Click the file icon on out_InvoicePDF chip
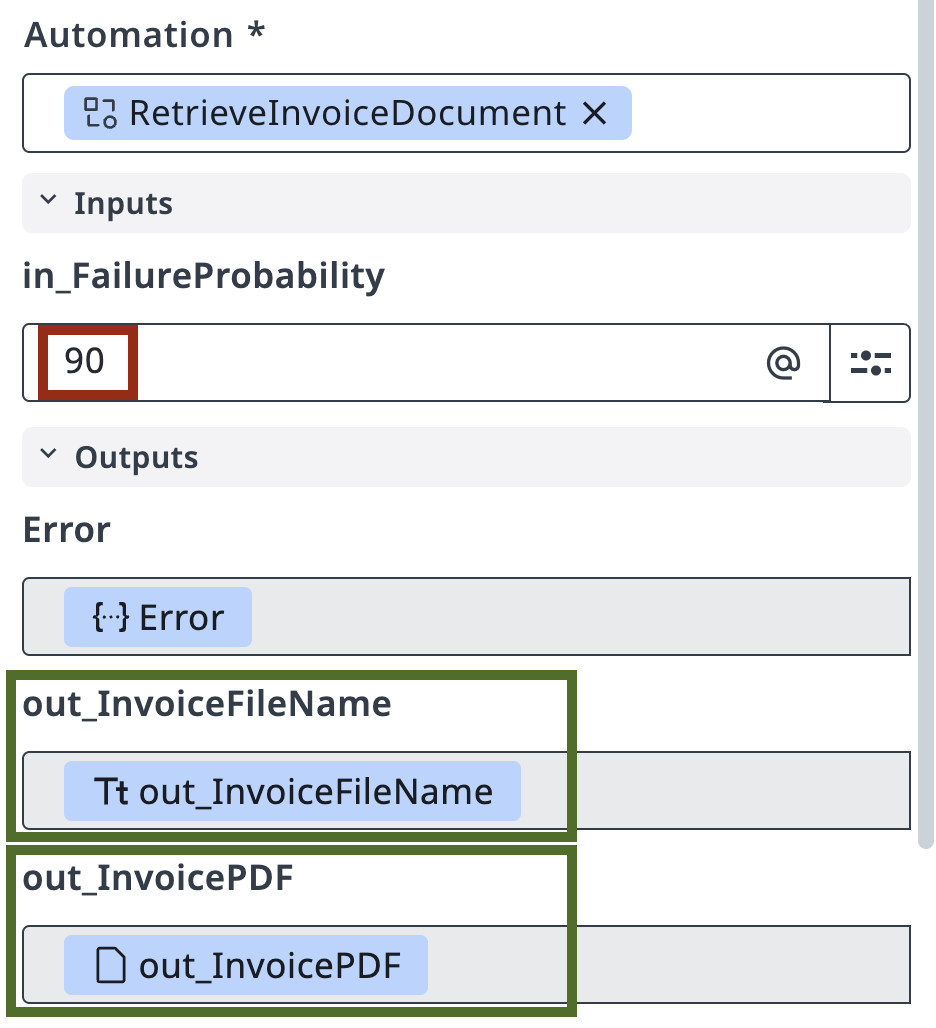This screenshot has height=1028, width=936. point(111,965)
